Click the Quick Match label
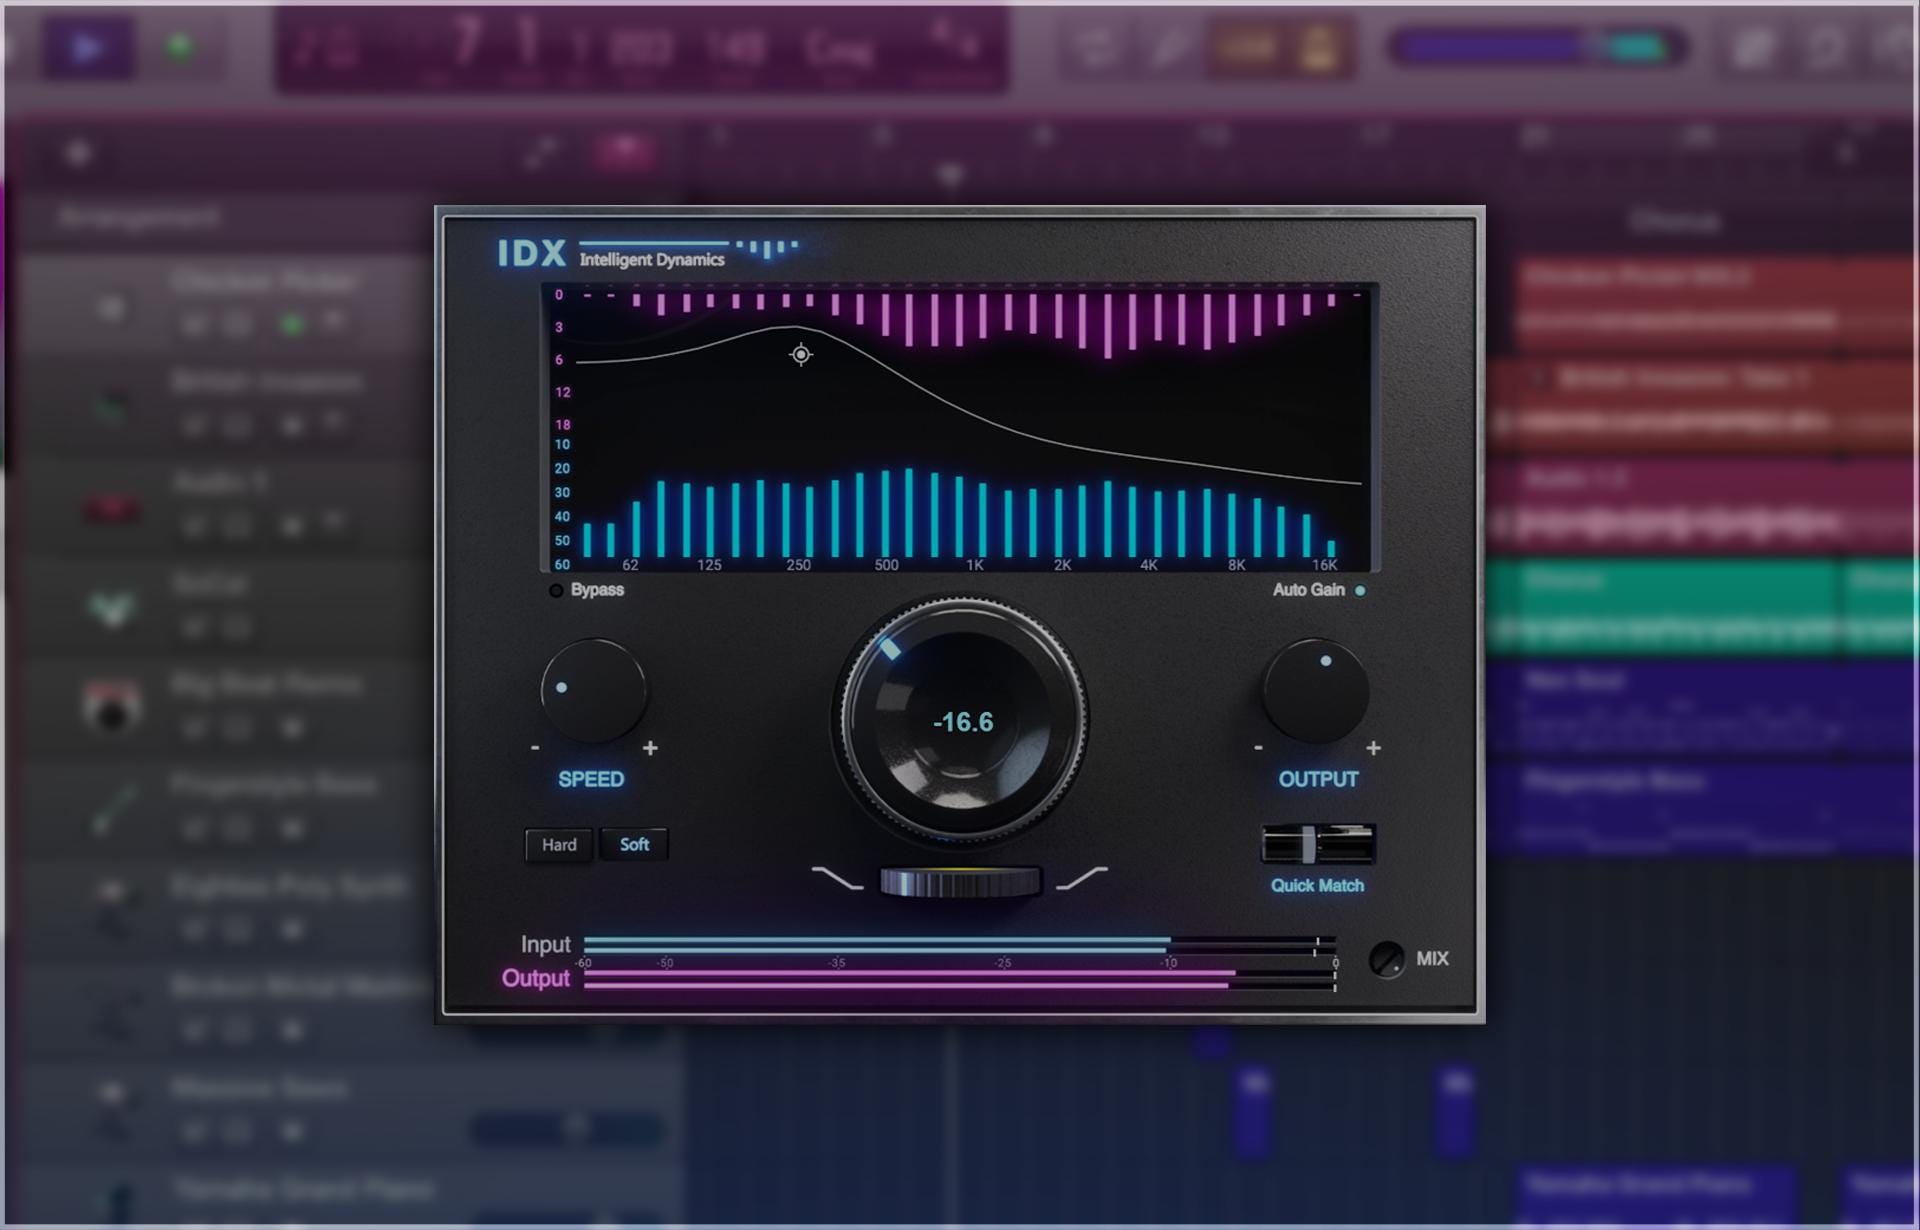 (x=1317, y=886)
